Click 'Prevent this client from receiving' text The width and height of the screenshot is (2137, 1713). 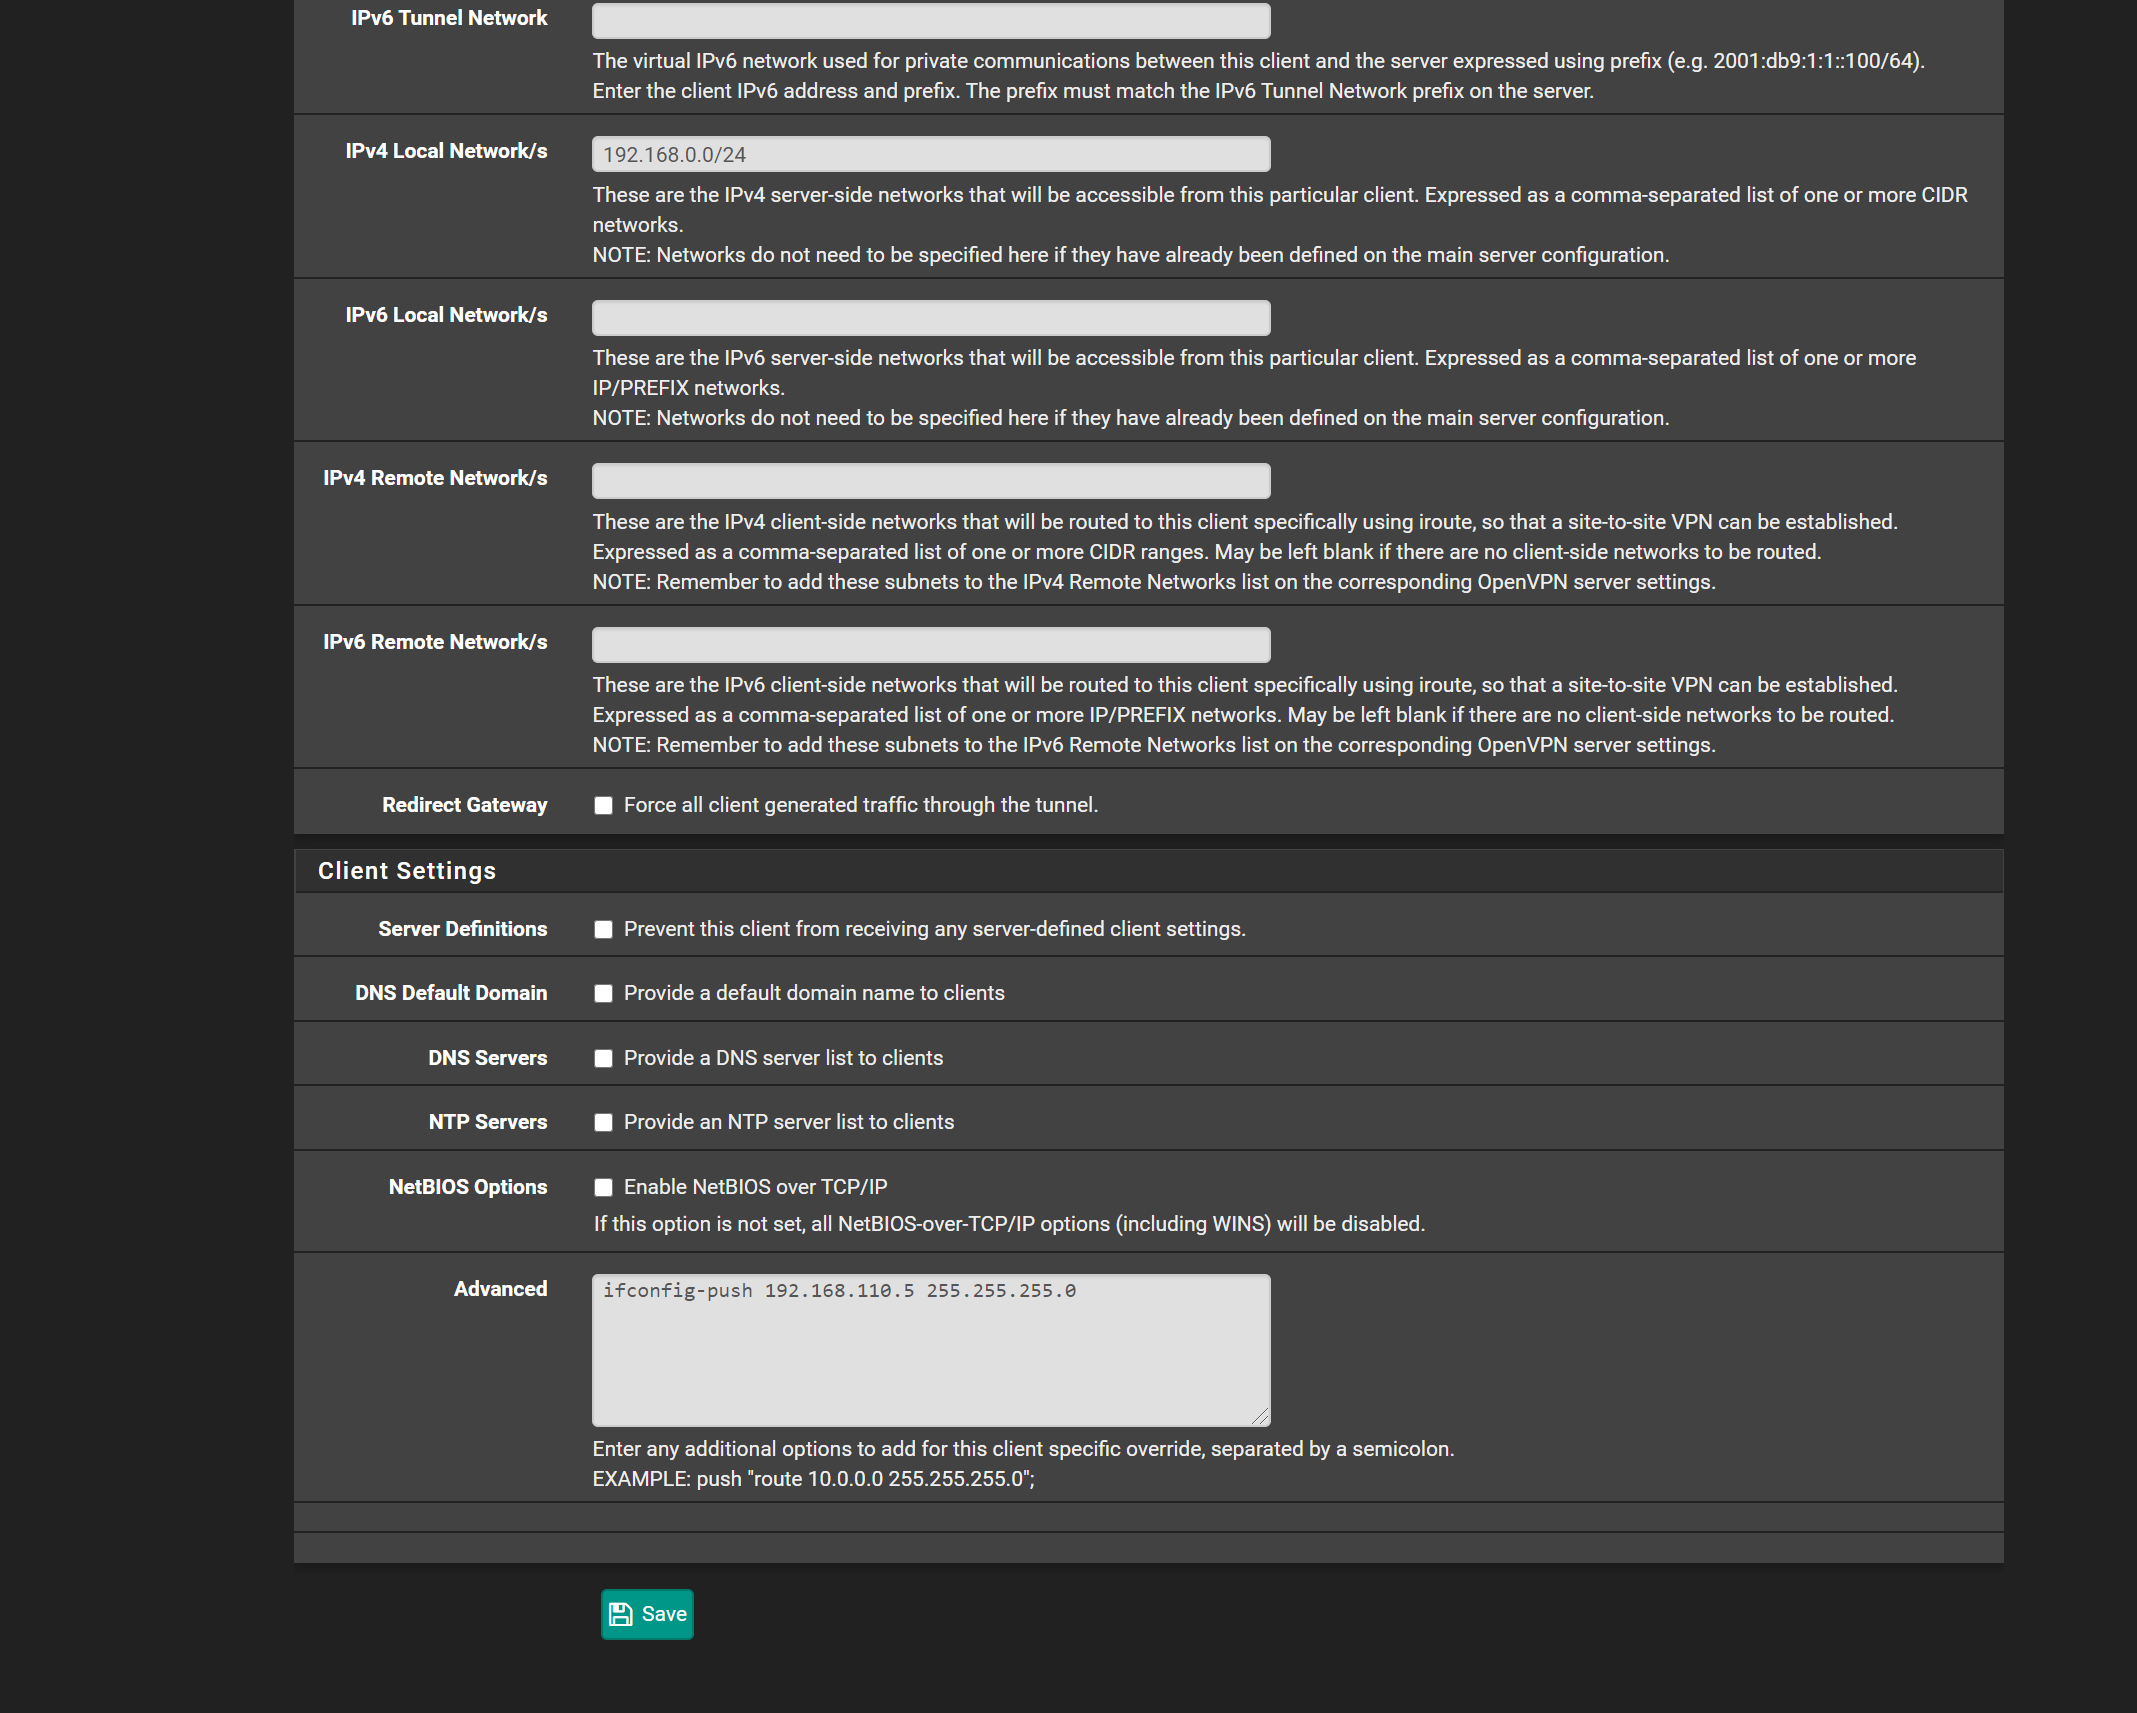pyautogui.click(x=935, y=929)
